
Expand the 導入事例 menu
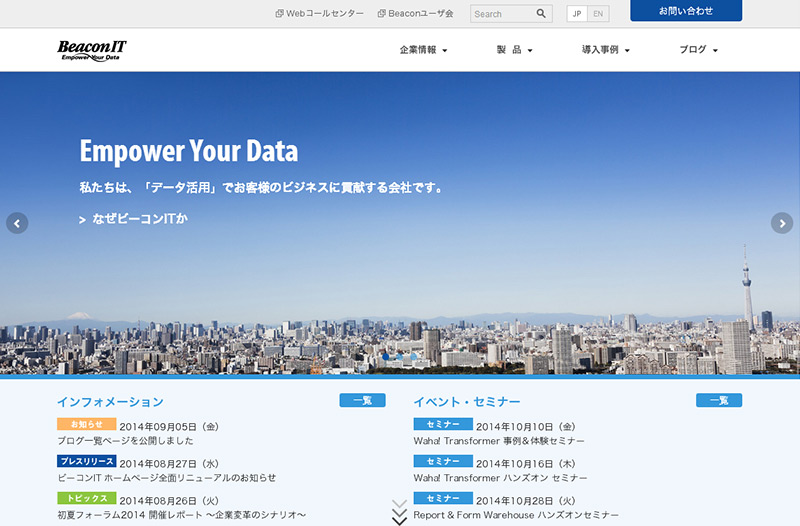606,50
